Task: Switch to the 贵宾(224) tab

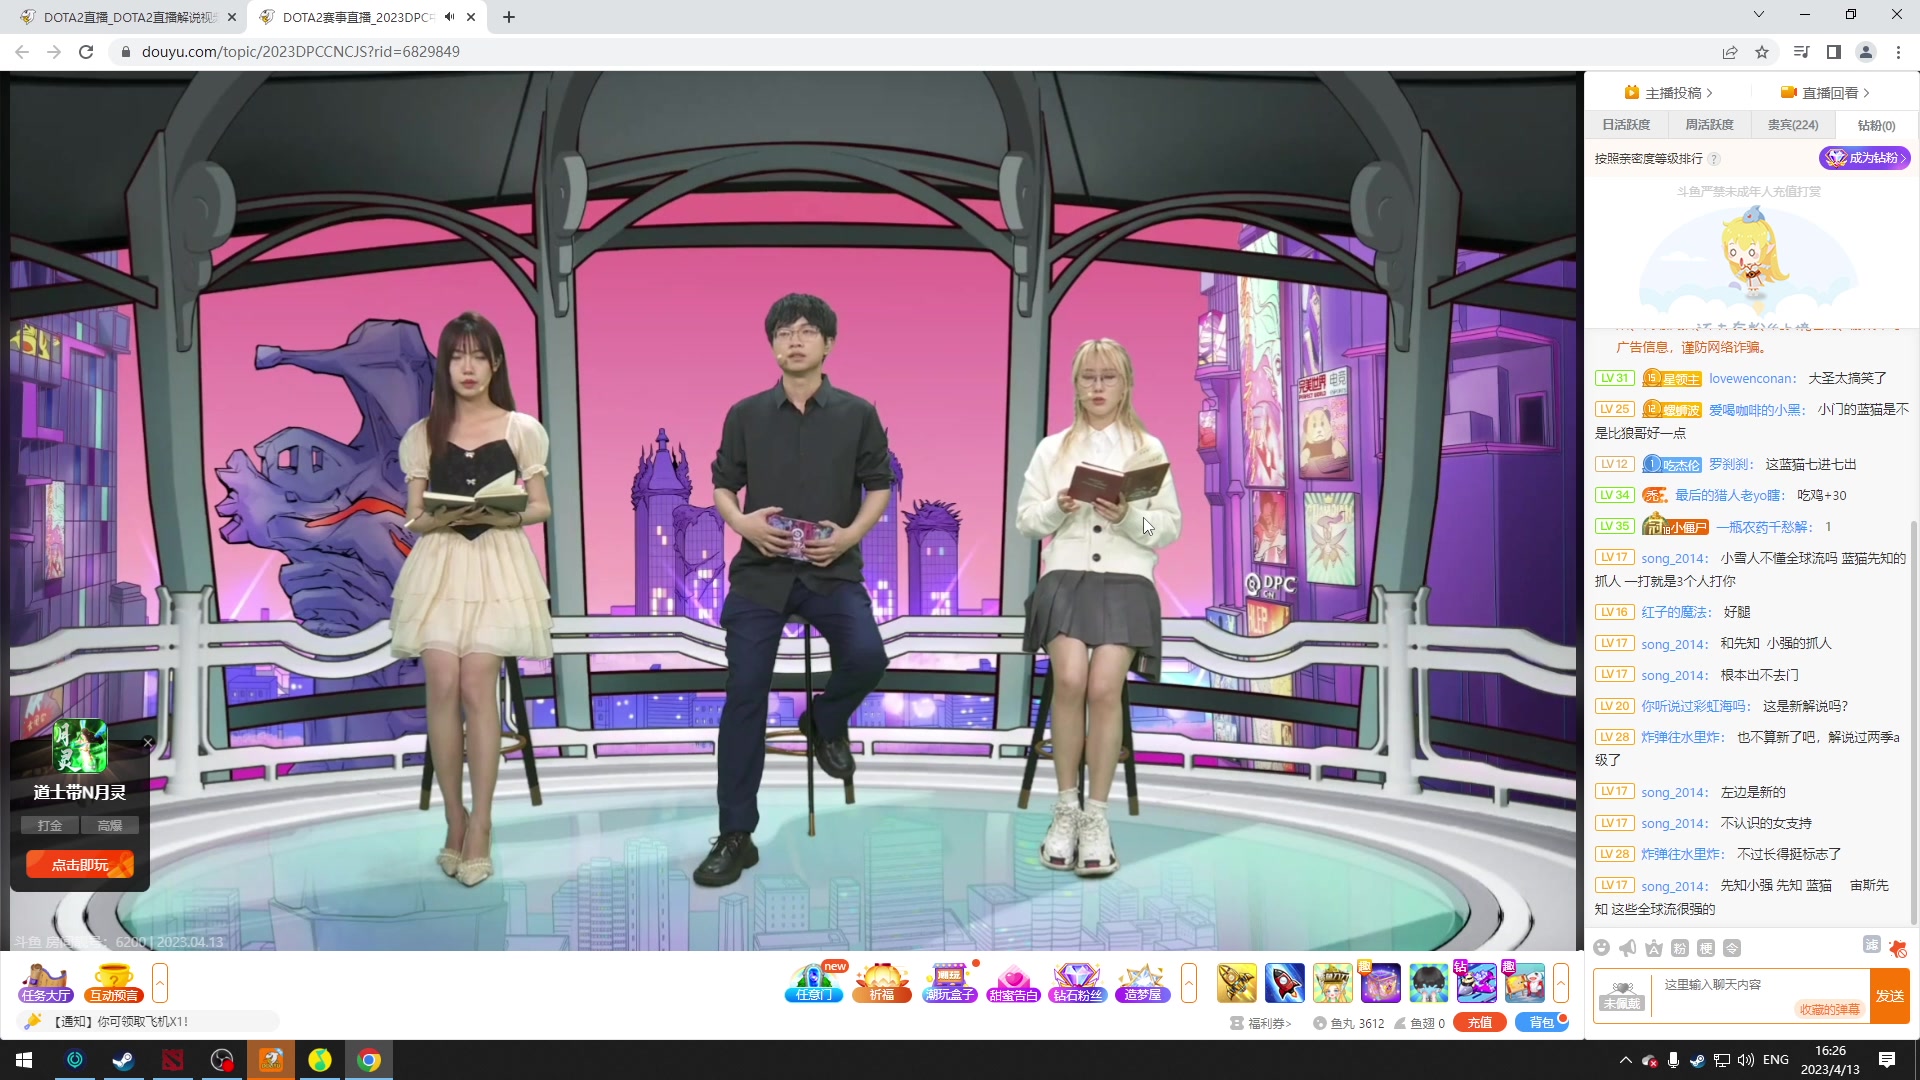Action: (x=1793, y=125)
